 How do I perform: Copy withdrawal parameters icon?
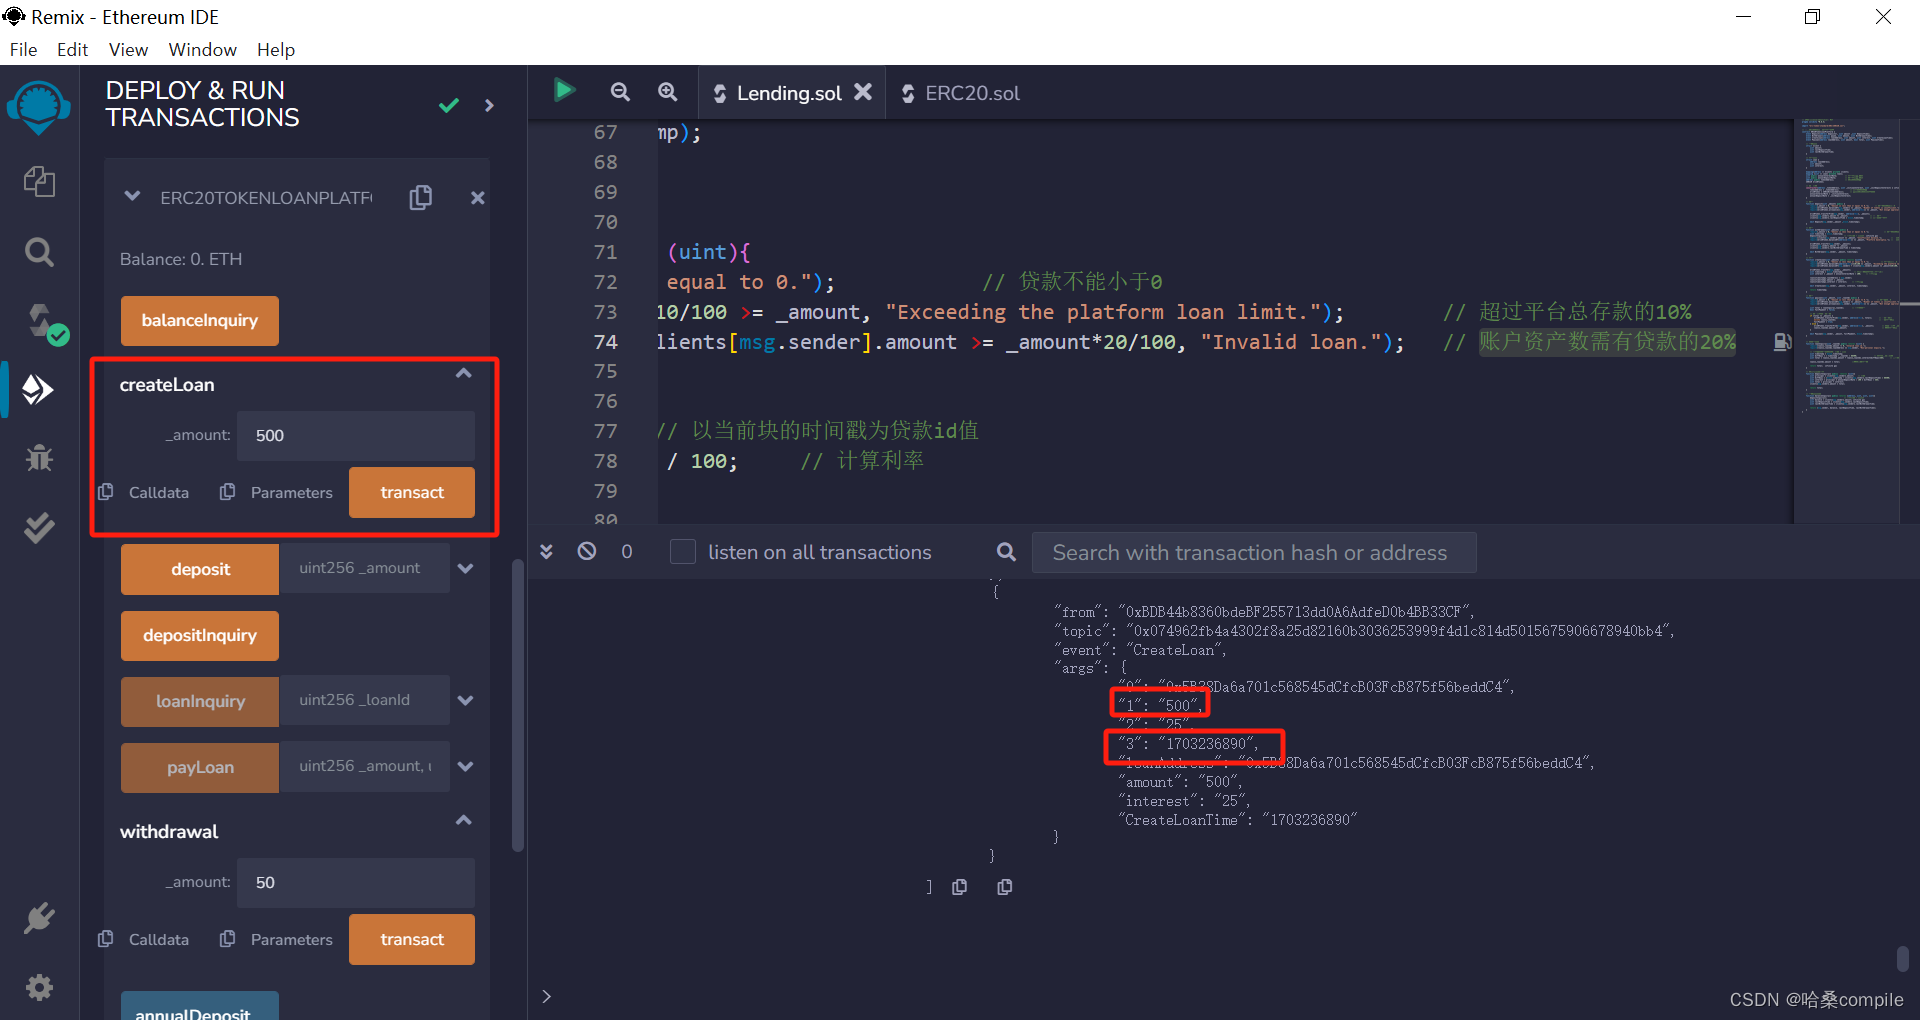228,939
